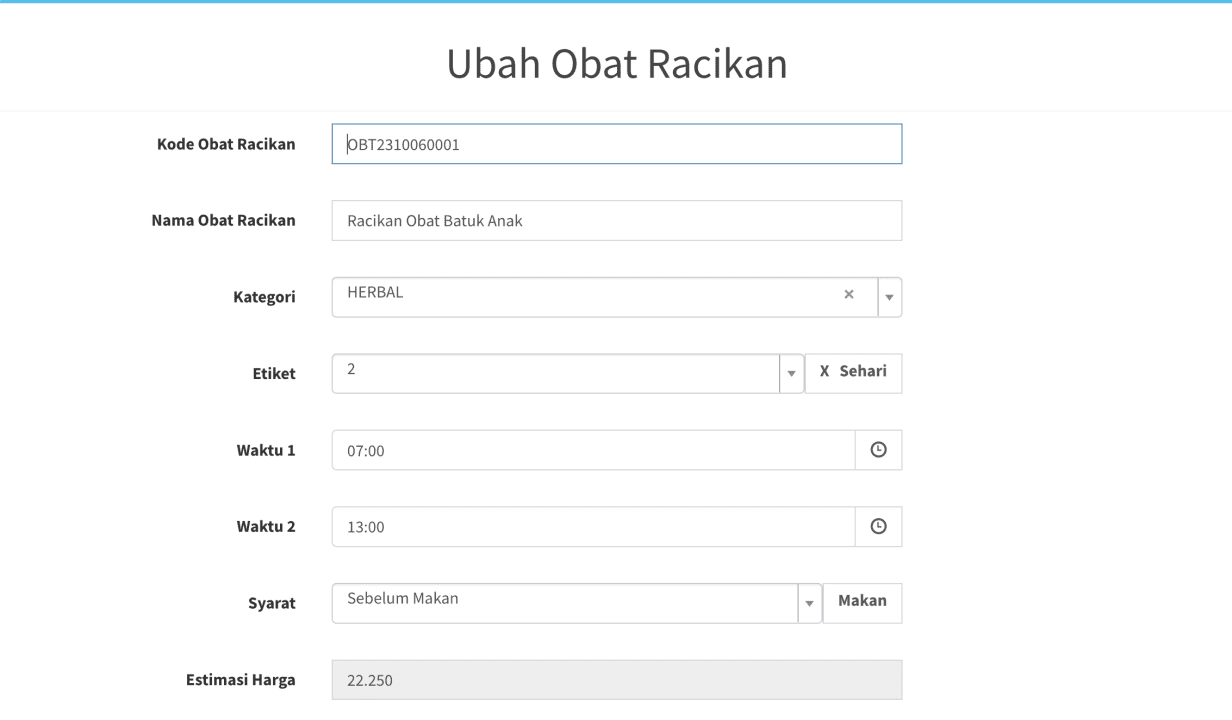Viewport: 1232px width, 720px height.
Task: Click the X Sehari addon label
Action: tap(853, 373)
